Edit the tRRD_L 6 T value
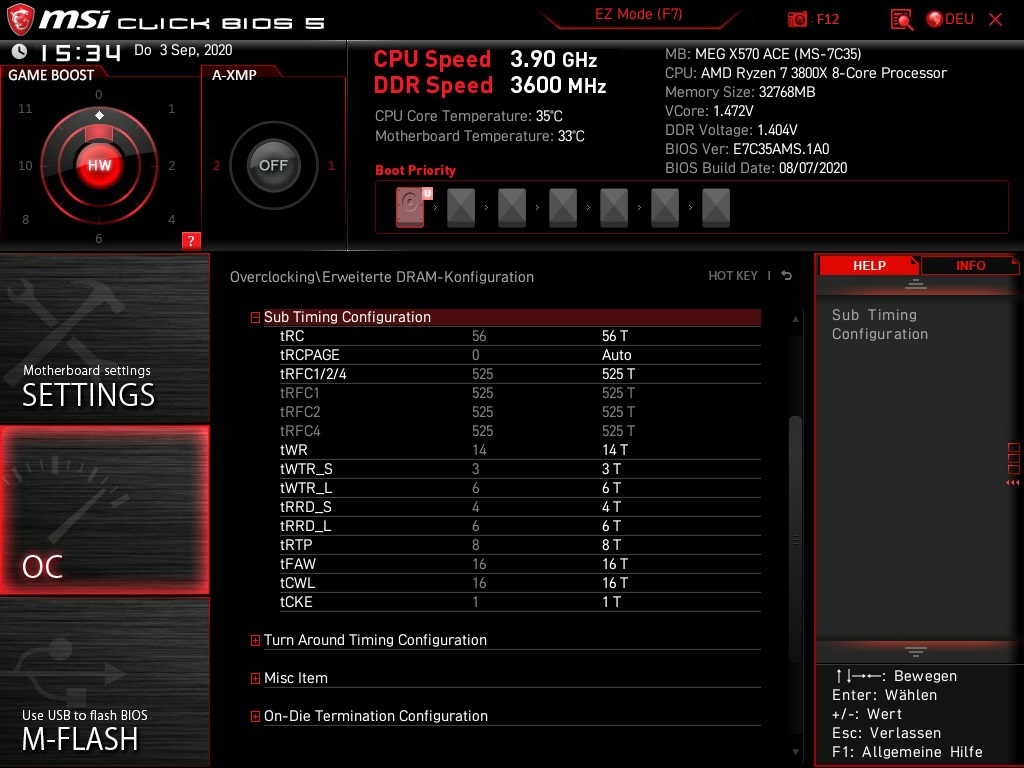The height and width of the screenshot is (768, 1024). coord(611,526)
